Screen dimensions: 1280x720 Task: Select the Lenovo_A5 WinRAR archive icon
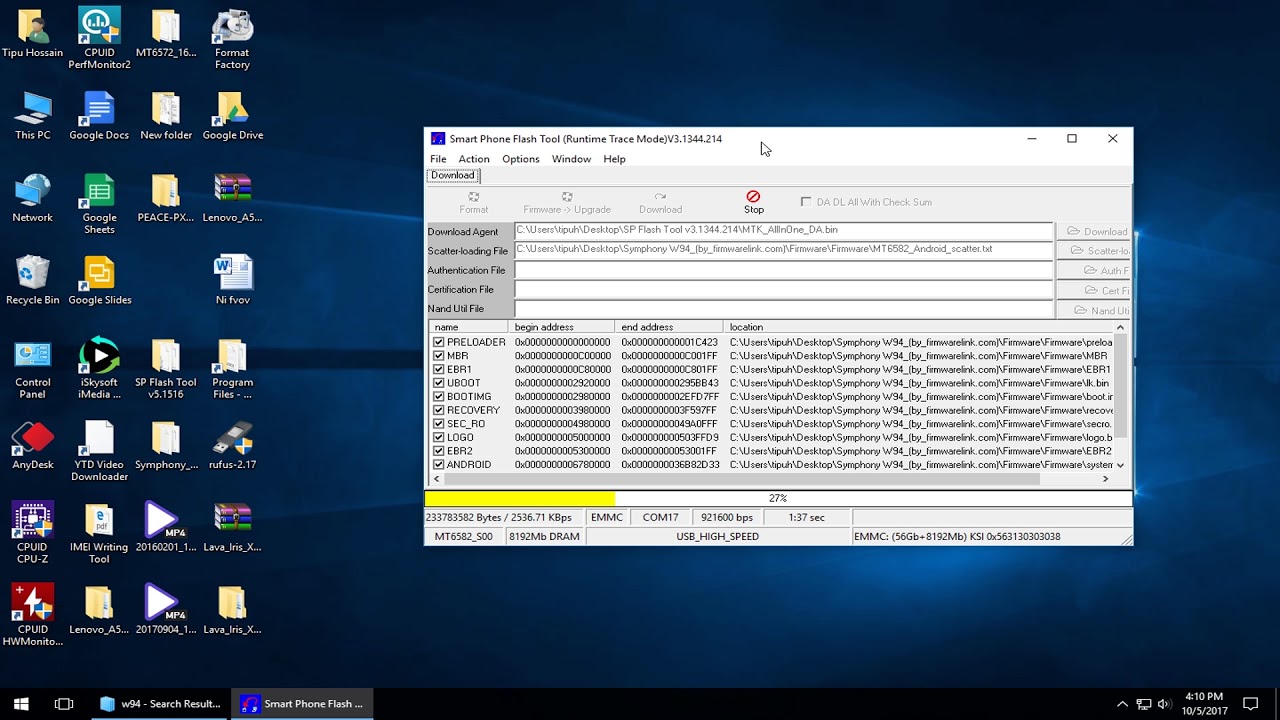point(232,199)
